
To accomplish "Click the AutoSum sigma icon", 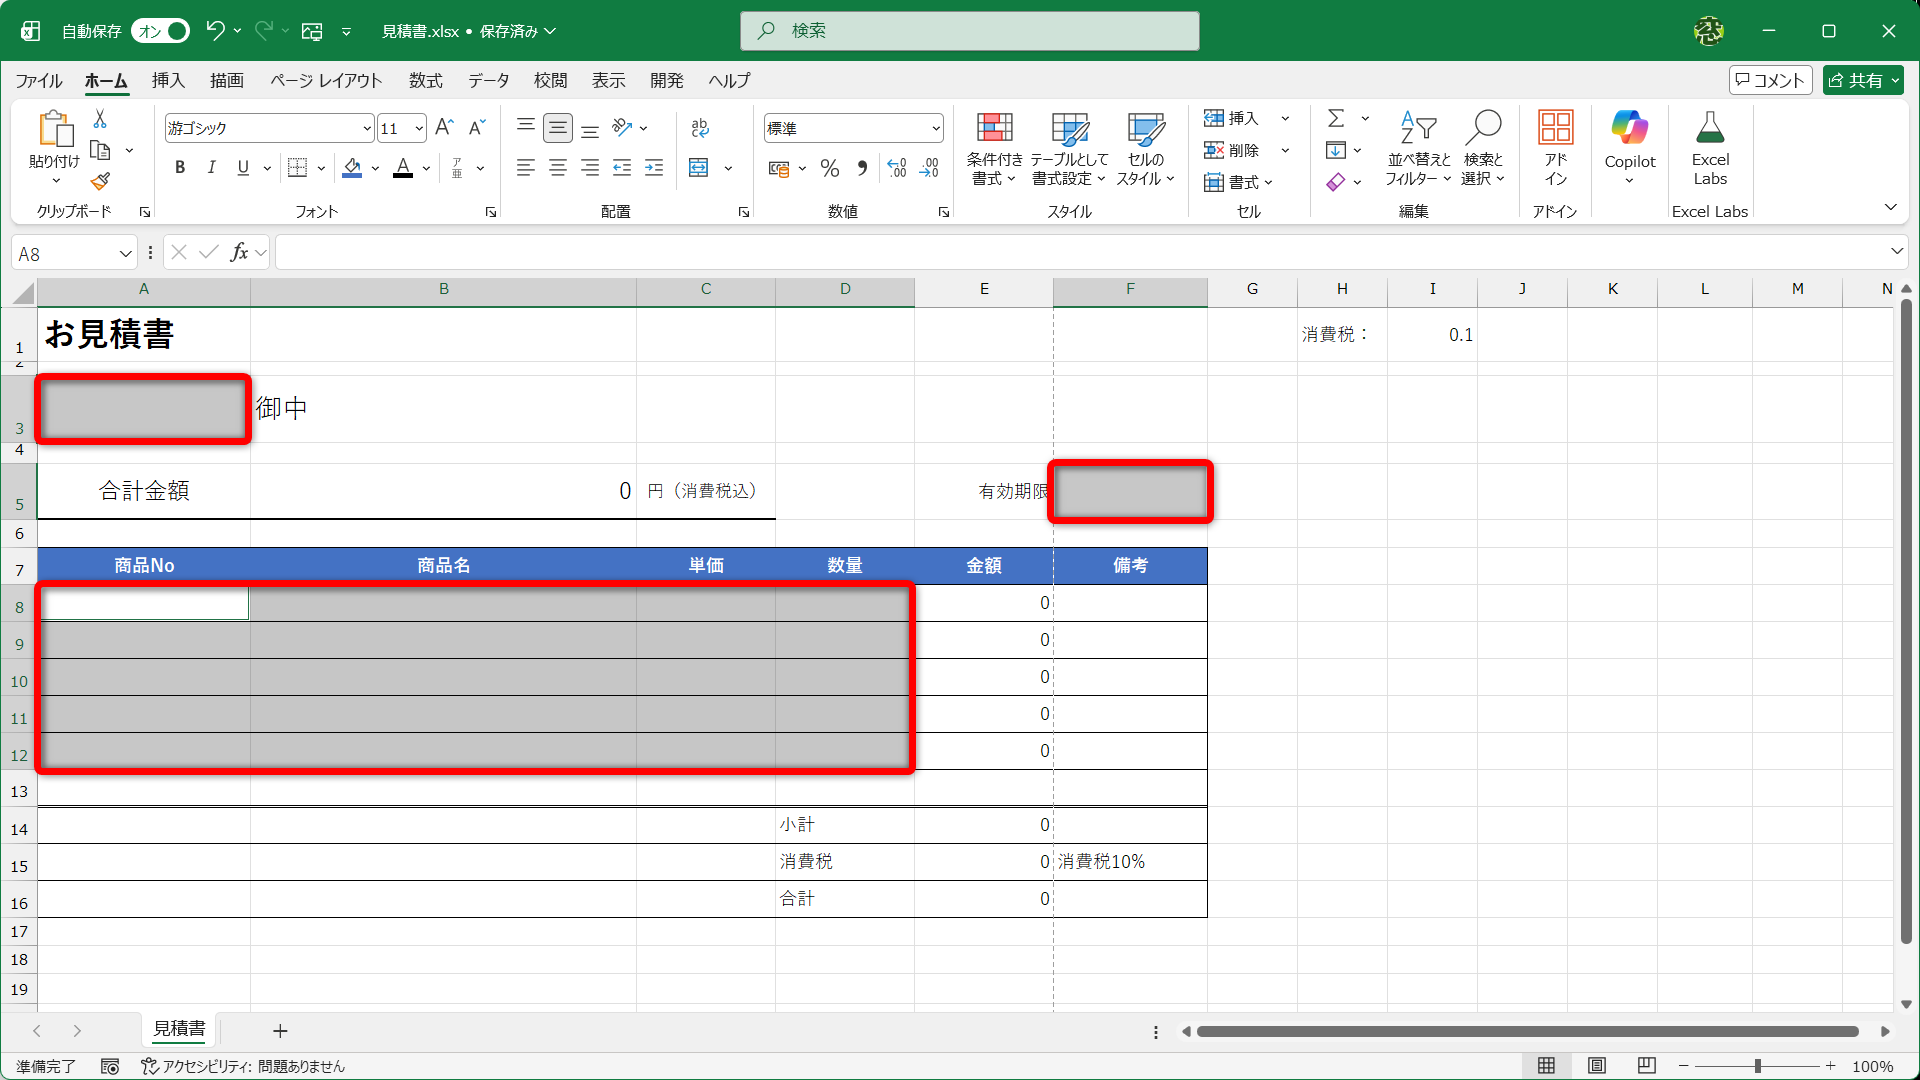I will point(1336,118).
